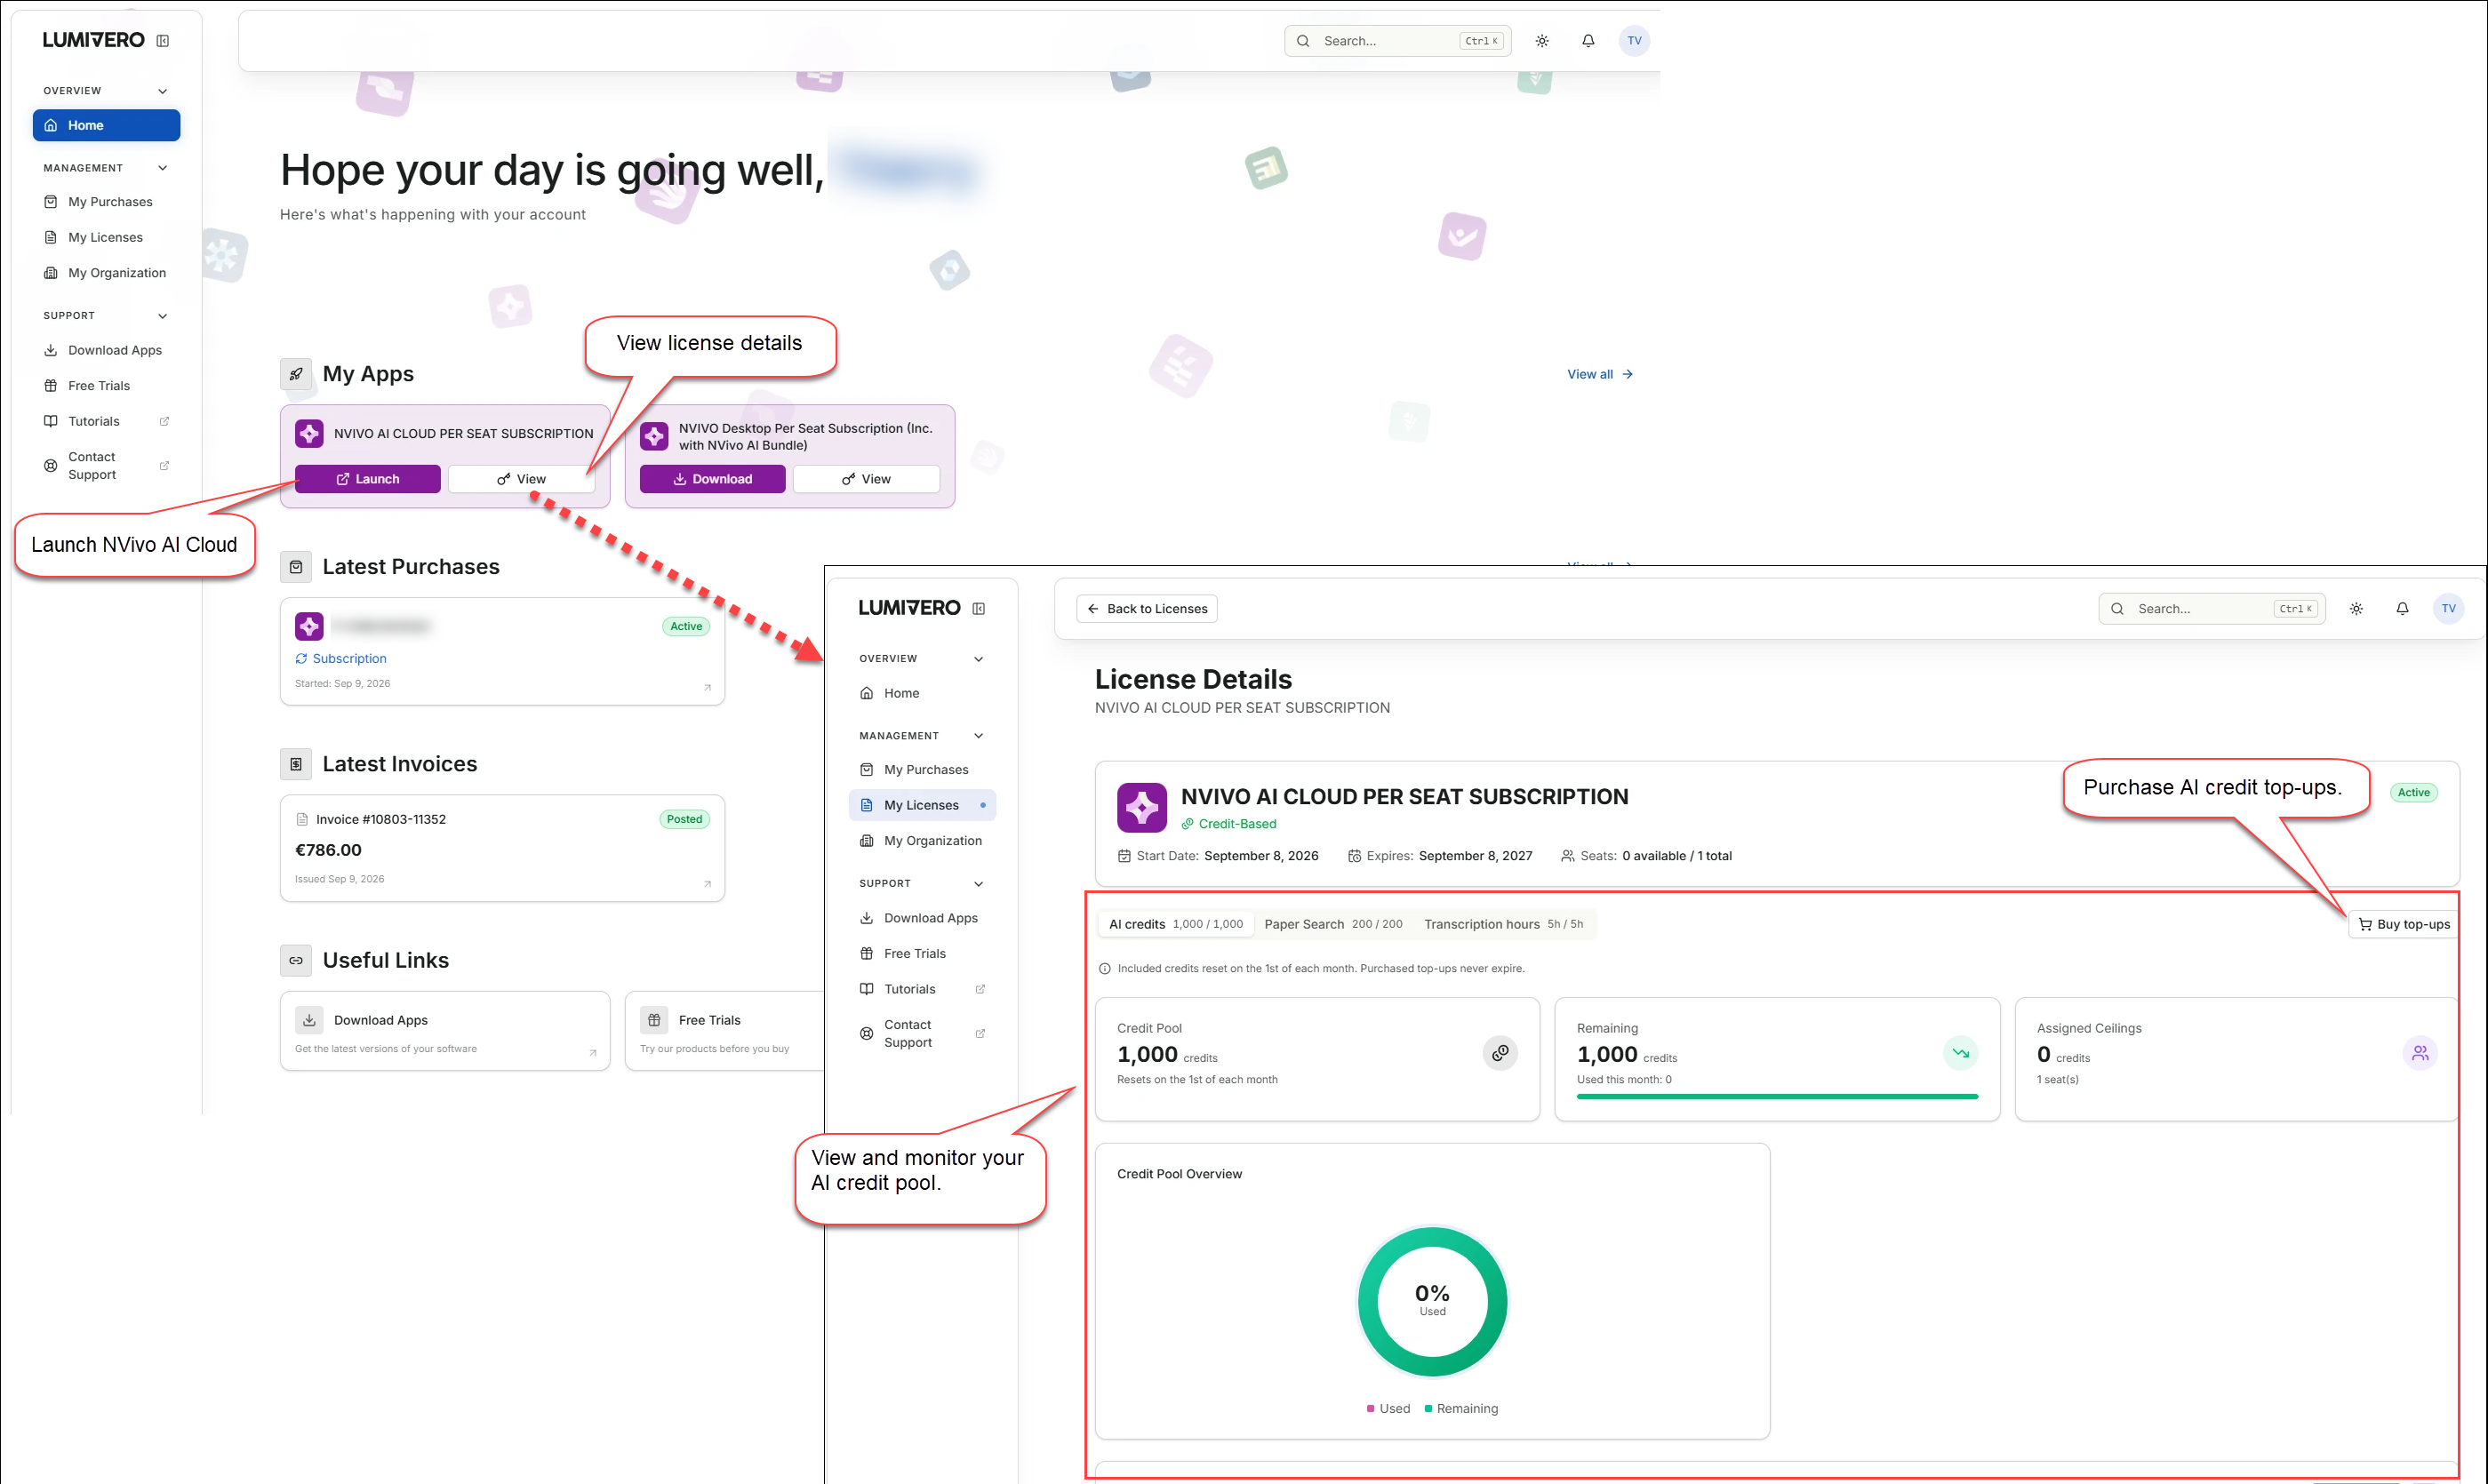Open notifications bell on Home page header
The image size is (2488, 1484).
click(x=1588, y=41)
